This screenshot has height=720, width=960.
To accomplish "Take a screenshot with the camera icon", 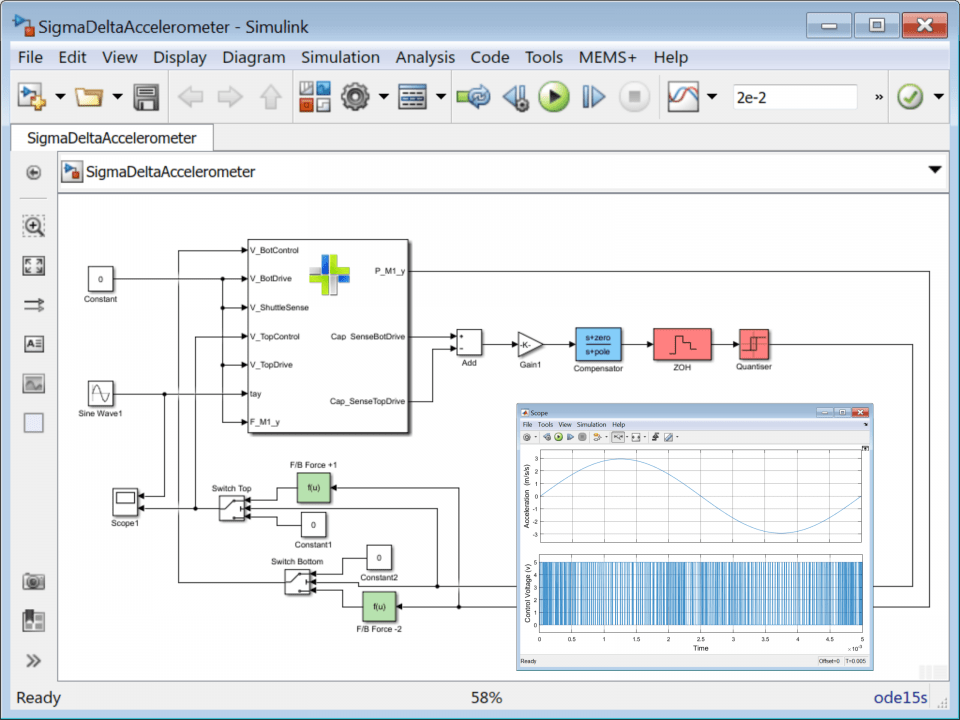I will pos(34,581).
